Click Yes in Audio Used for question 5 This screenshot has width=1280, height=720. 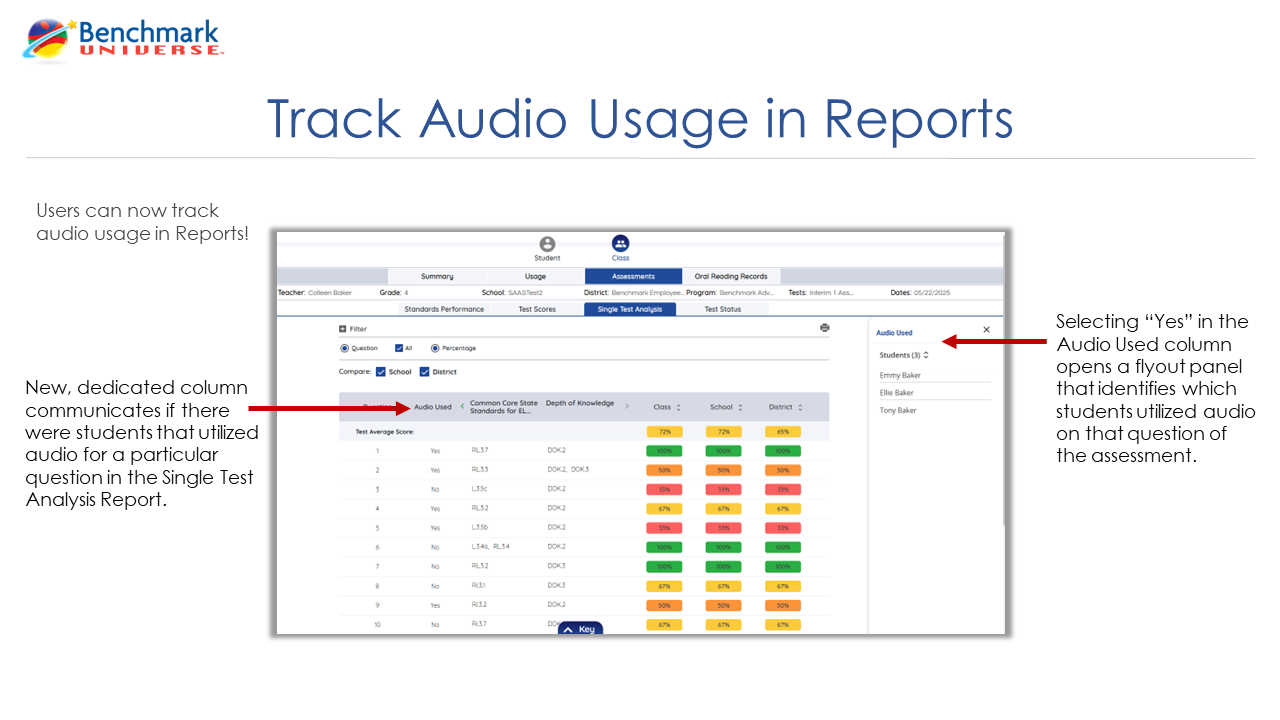(435, 528)
